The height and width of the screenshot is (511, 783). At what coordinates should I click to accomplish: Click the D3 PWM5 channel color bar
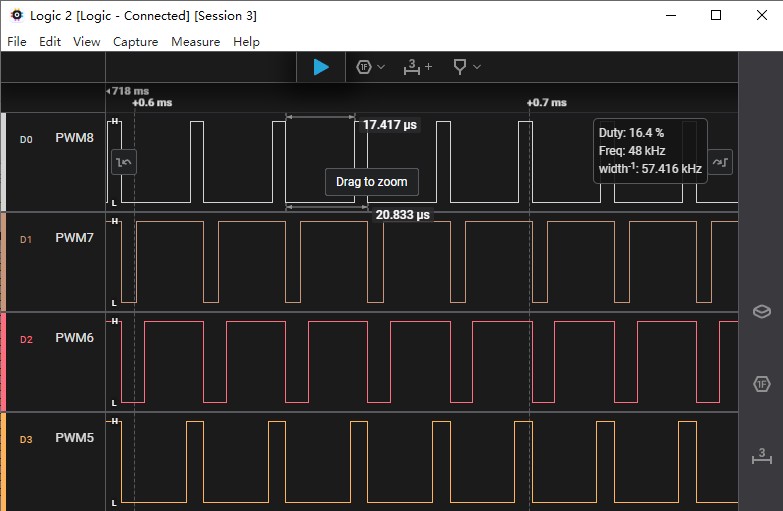(x=3, y=462)
